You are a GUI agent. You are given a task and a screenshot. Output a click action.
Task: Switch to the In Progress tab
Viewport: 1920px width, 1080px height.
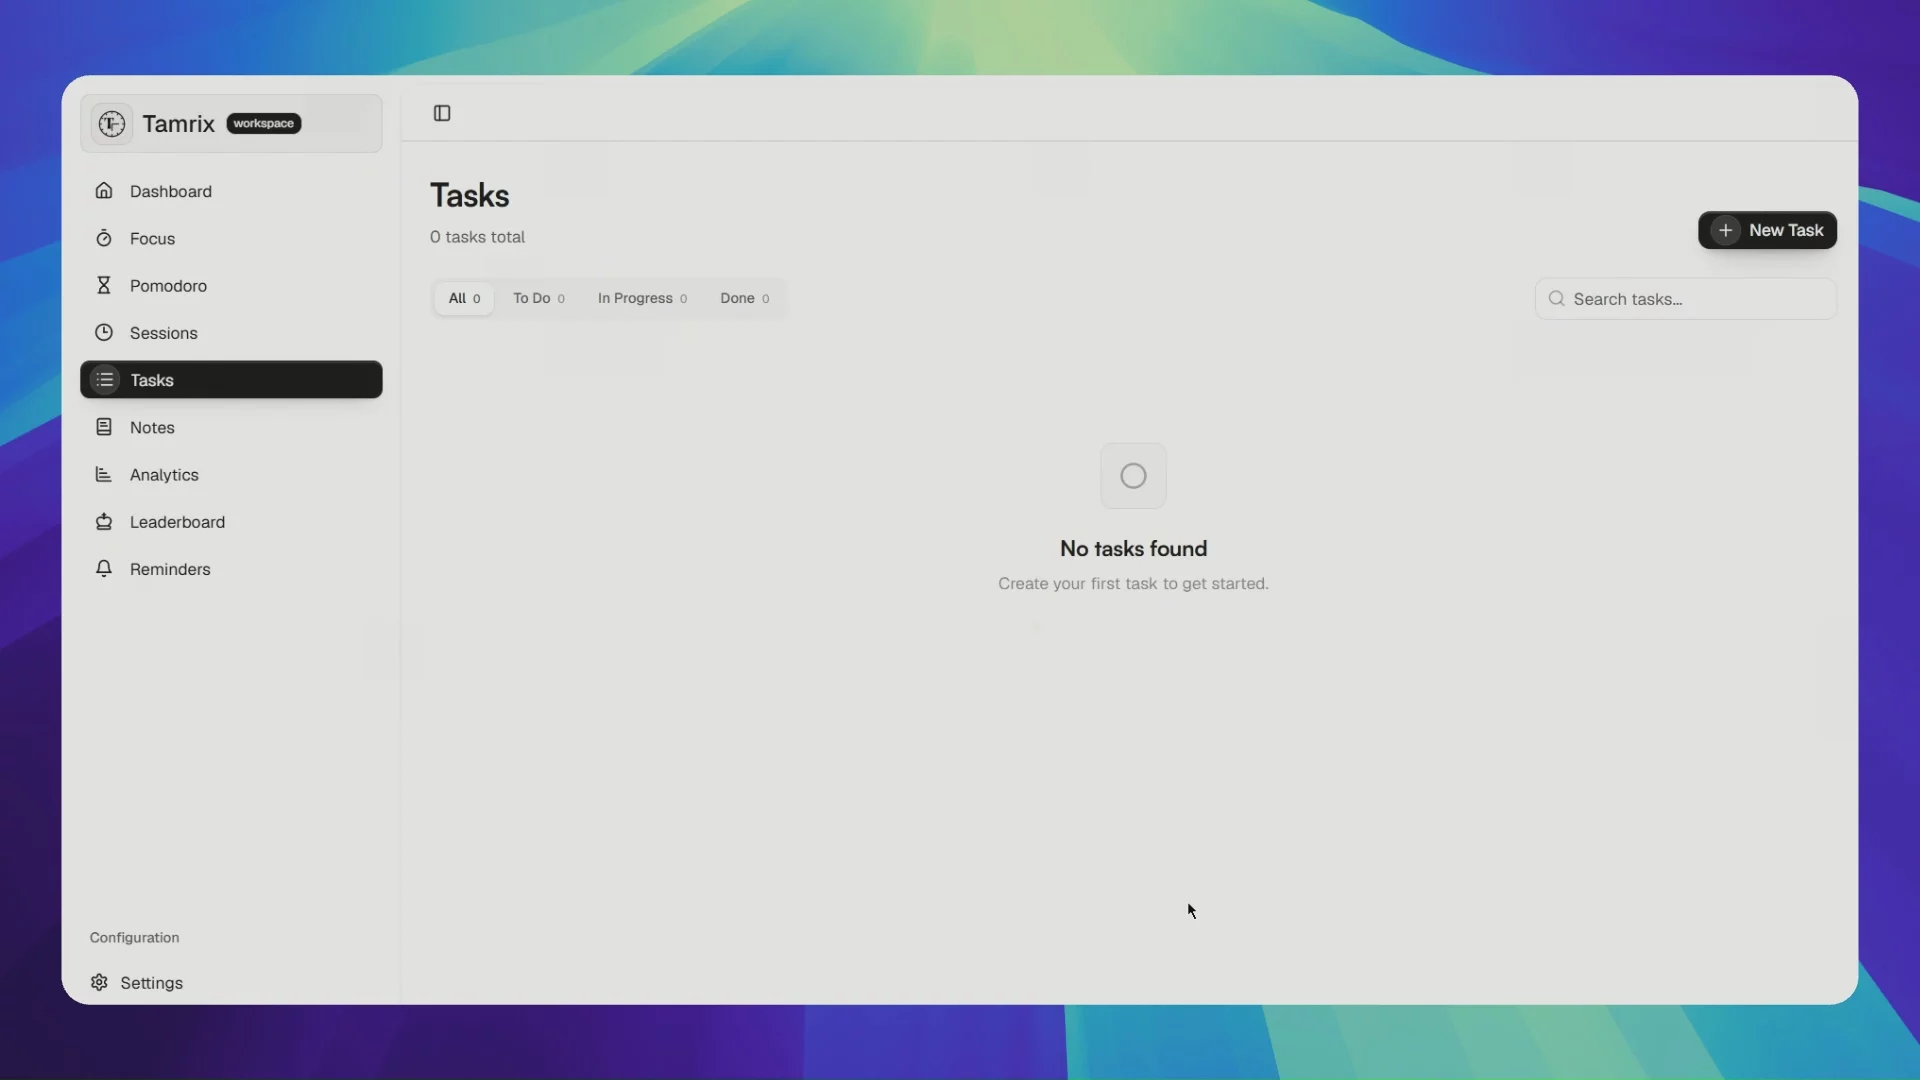point(642,298)
